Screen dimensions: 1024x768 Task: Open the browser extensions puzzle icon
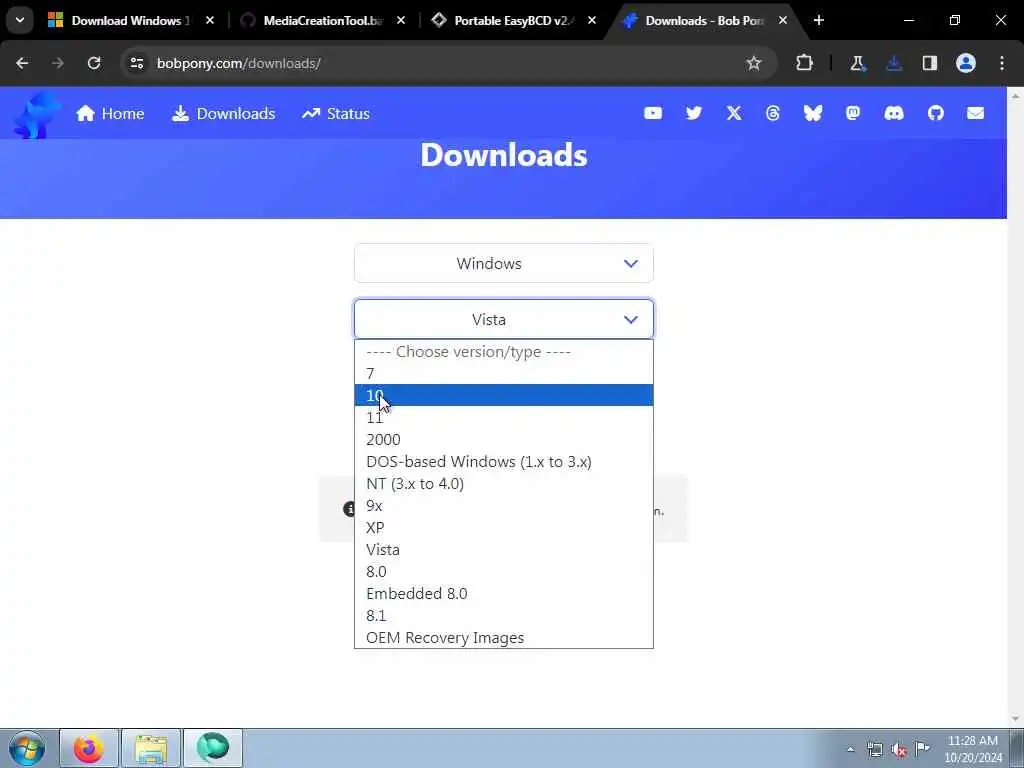click(x=805, y=63)
